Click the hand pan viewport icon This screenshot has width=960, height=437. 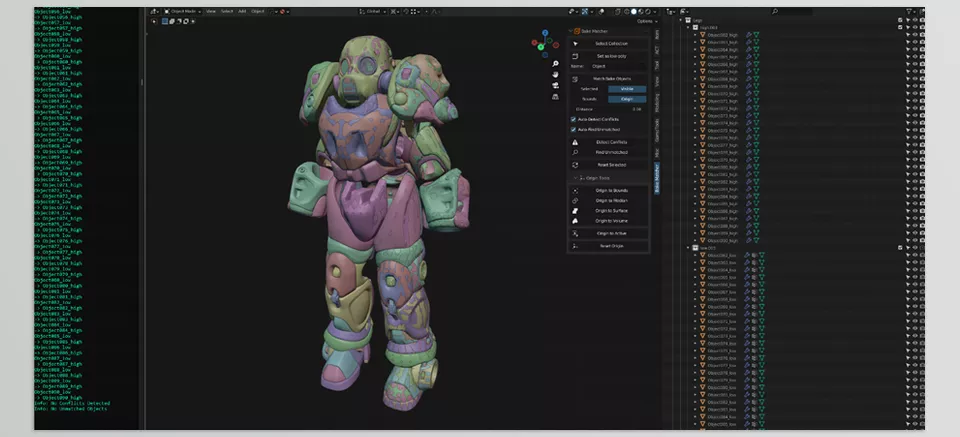(x=555, y=74)
